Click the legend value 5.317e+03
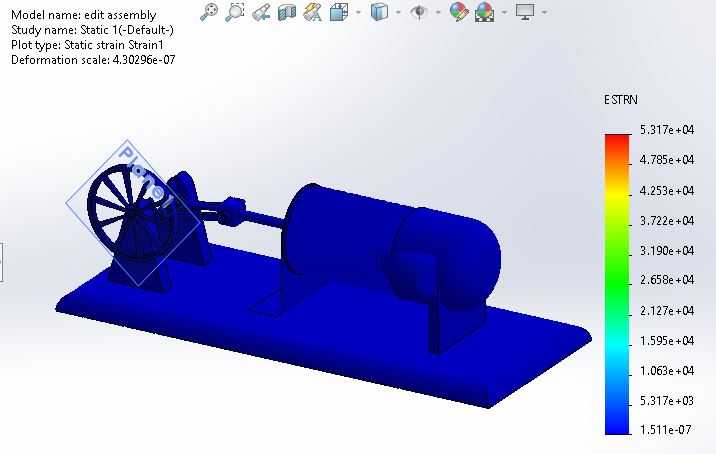Screen dimensions: 716x454 click(x=667, y=401)
